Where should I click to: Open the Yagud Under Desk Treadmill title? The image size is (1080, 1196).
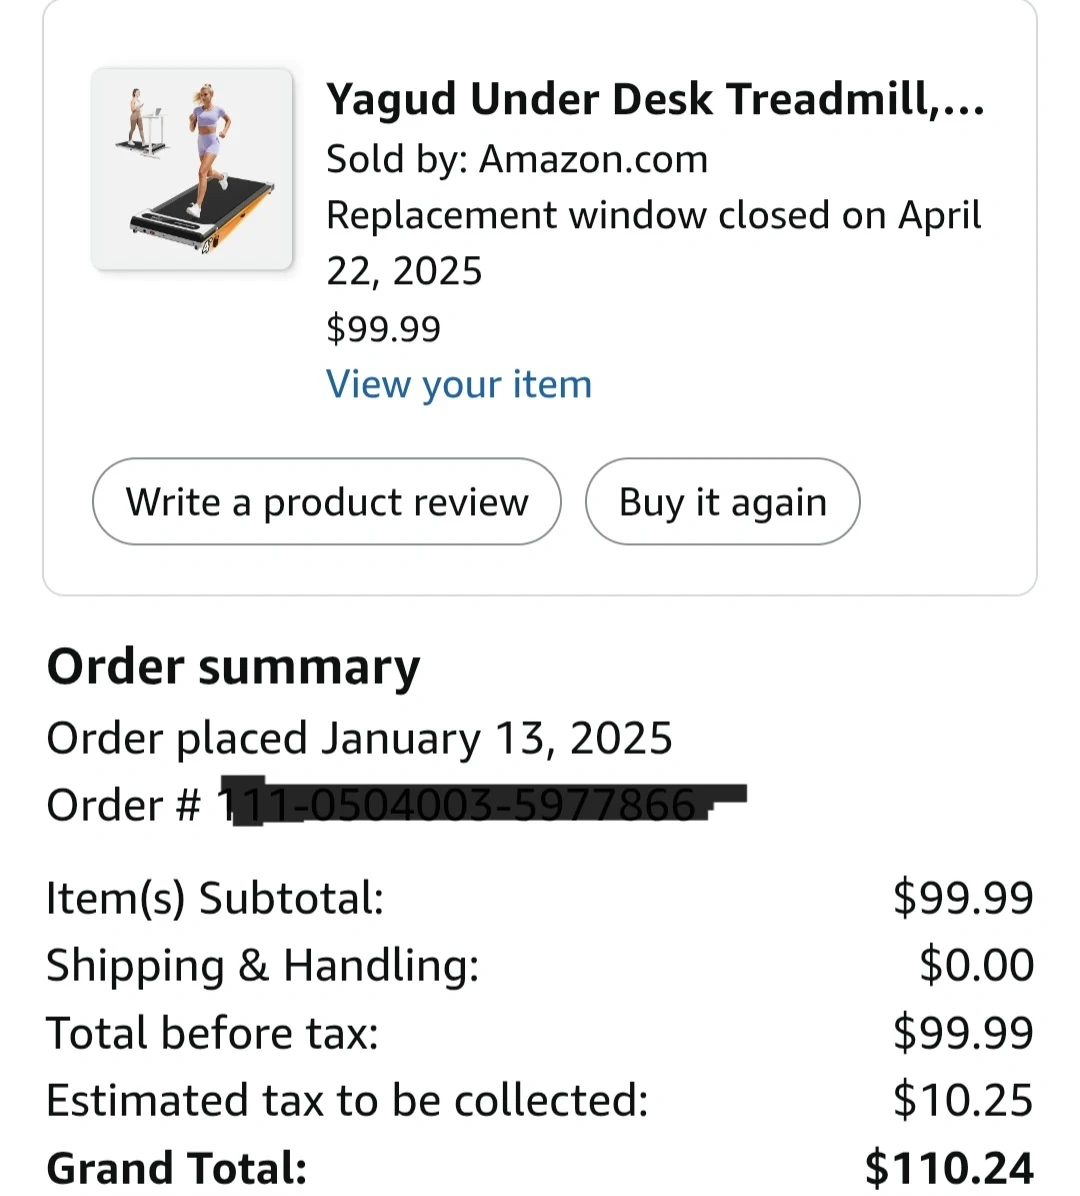[655, 100]
